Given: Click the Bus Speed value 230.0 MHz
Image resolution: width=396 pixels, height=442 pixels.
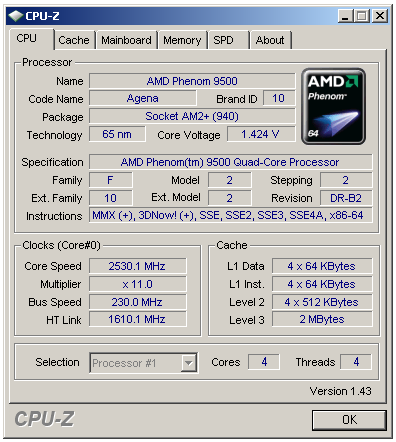Looking at the screenshot, I should tap(138, 302).
